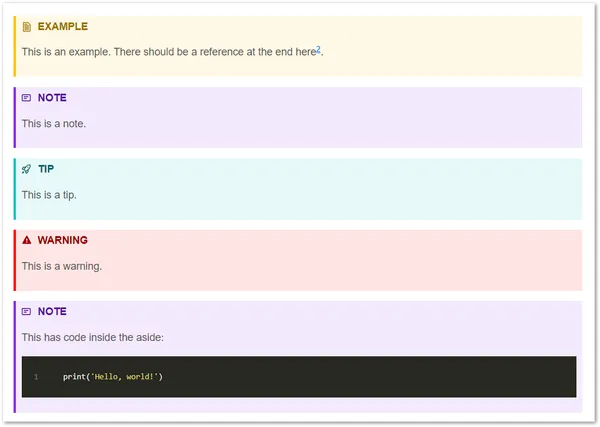Click the TIP heading label
The height and width of the screenshot is (427, 600).
coord(46,169)
